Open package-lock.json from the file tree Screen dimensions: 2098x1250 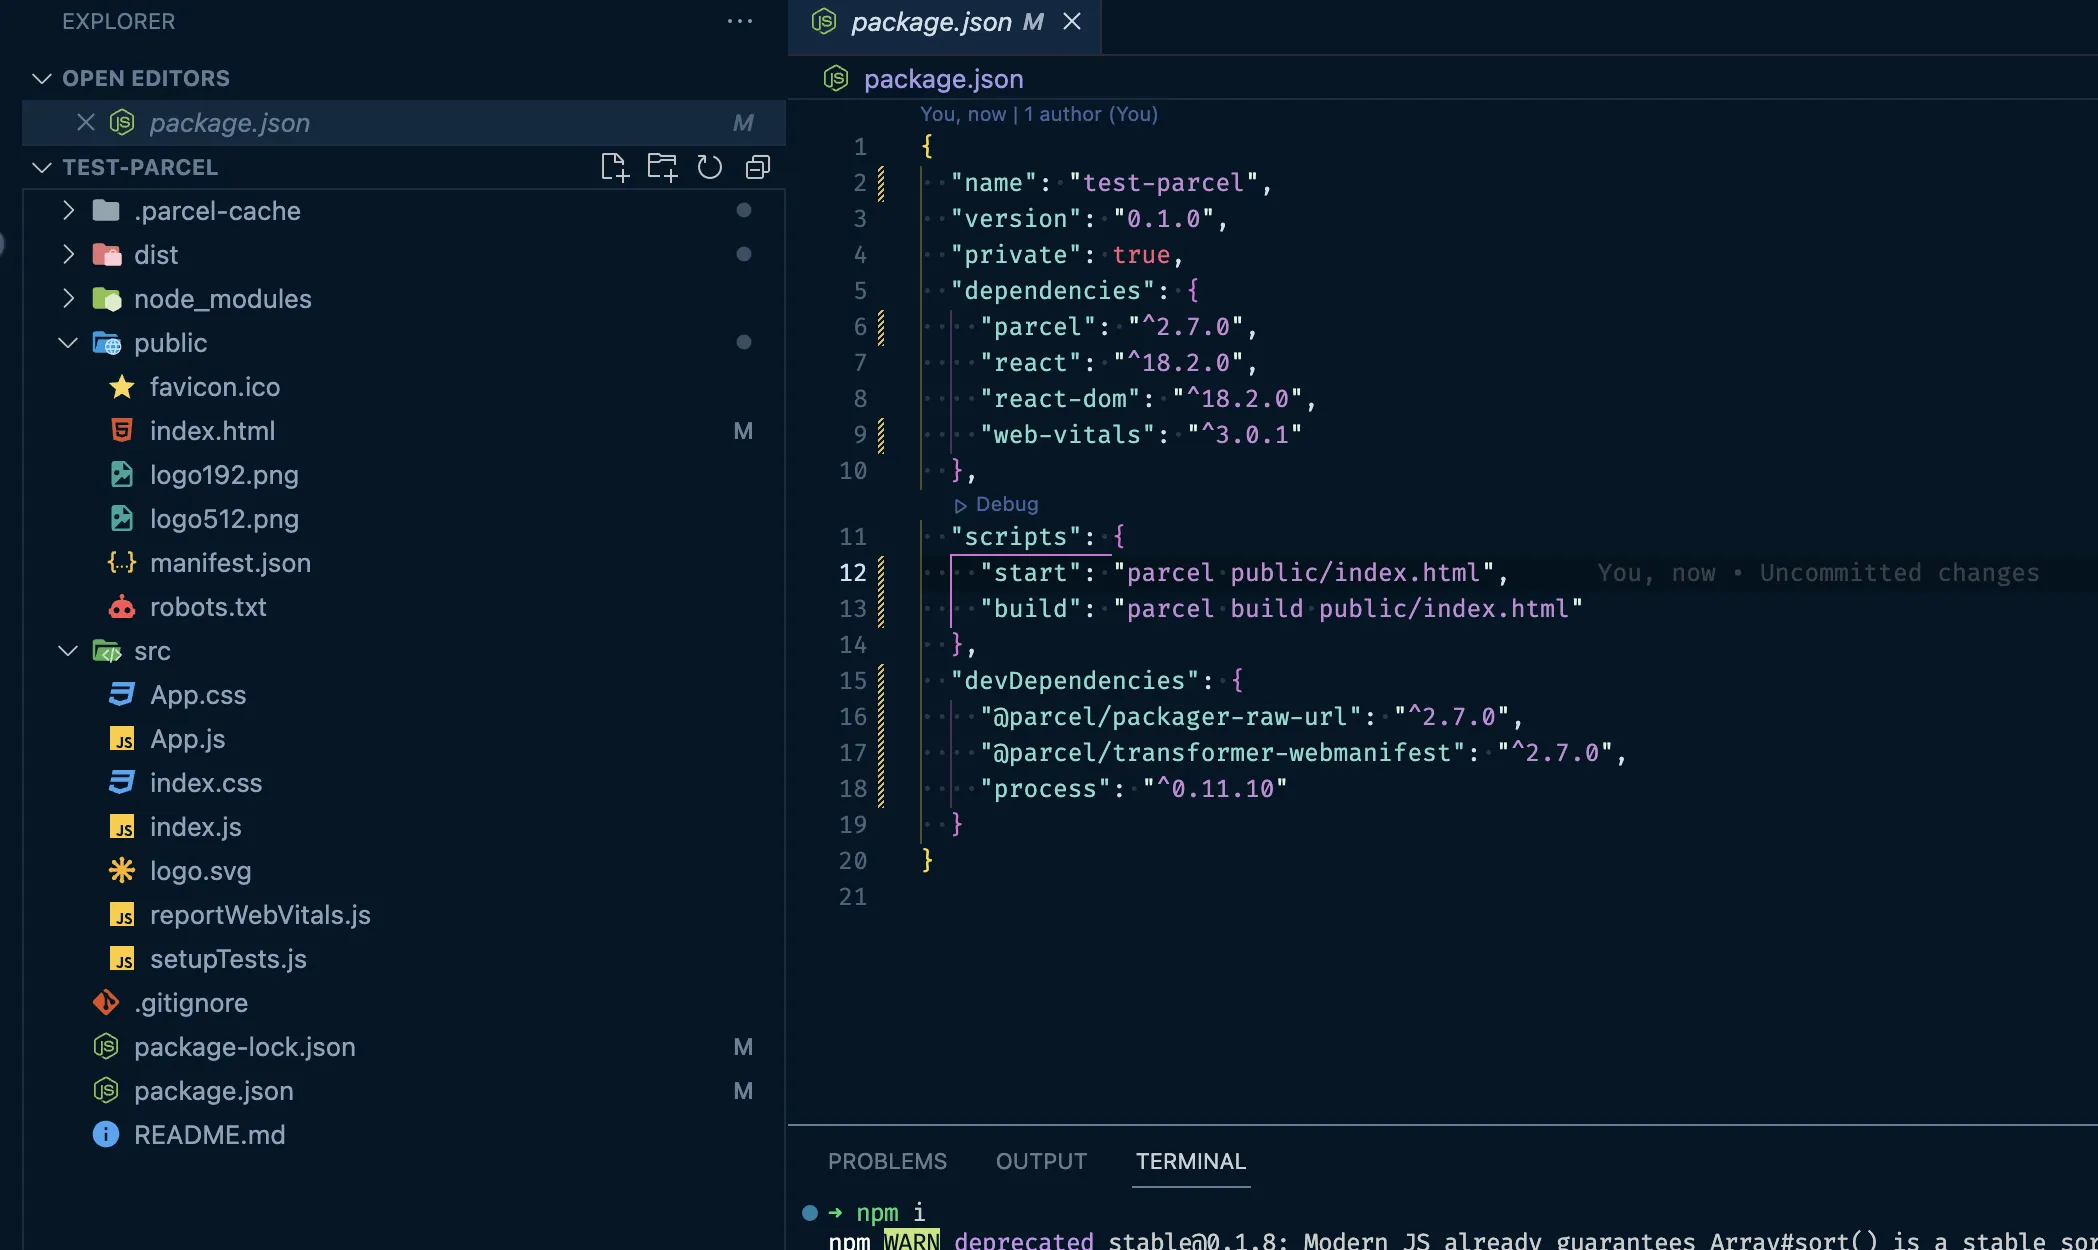pyautogui.click(x=245, y=1047)
